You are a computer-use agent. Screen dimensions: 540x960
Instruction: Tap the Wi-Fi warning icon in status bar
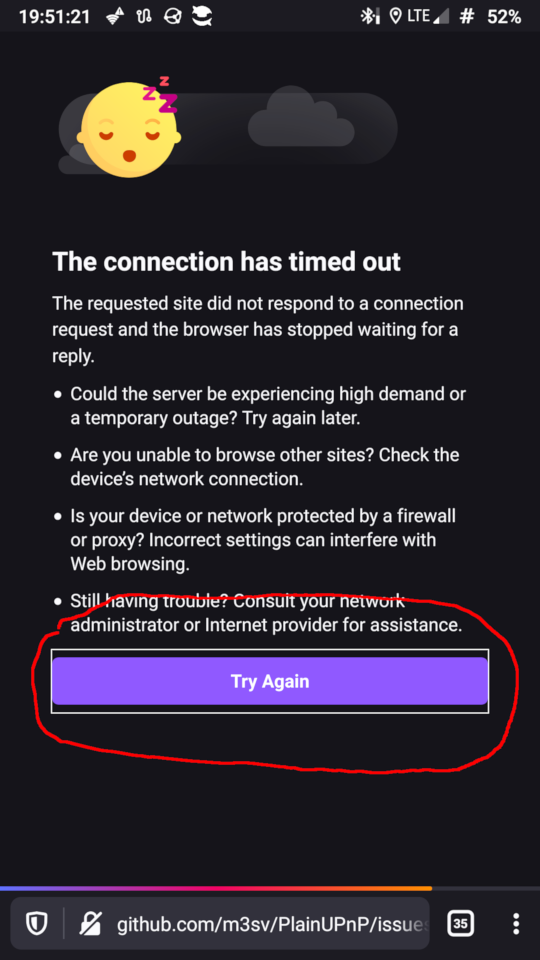click(x=115, y=17)
